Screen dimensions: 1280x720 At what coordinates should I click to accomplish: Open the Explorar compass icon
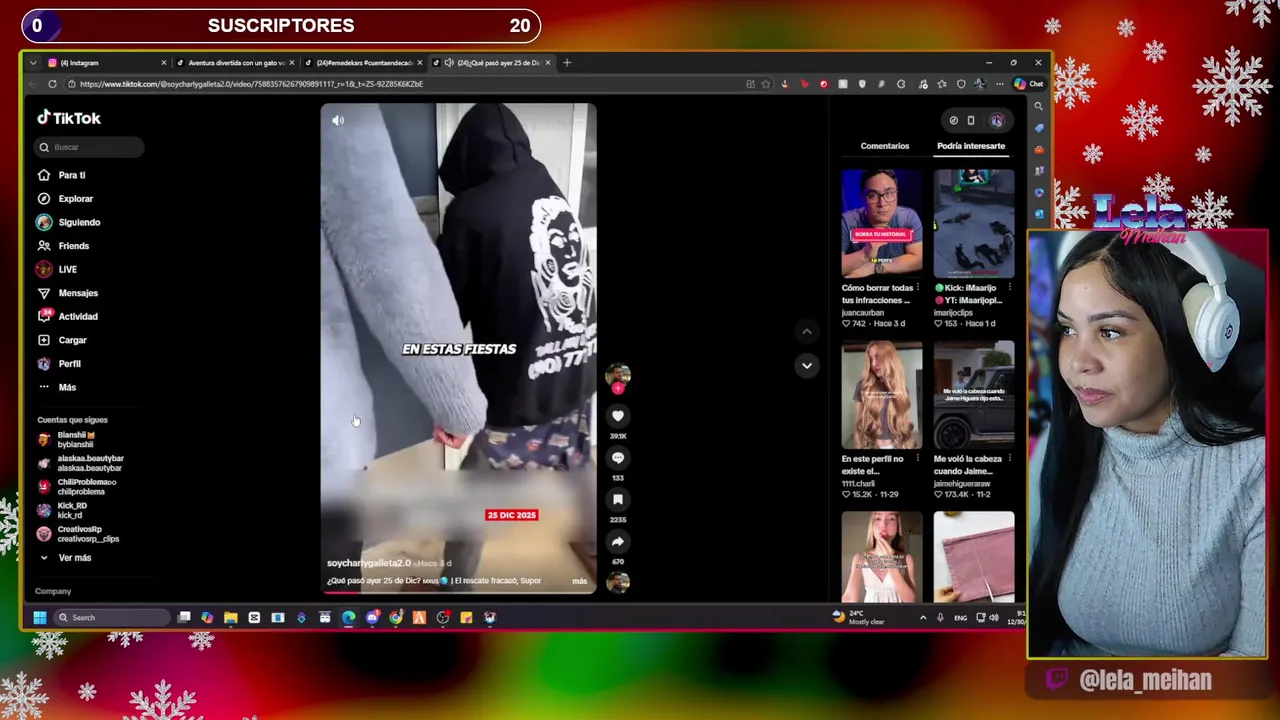coord(44,199)
